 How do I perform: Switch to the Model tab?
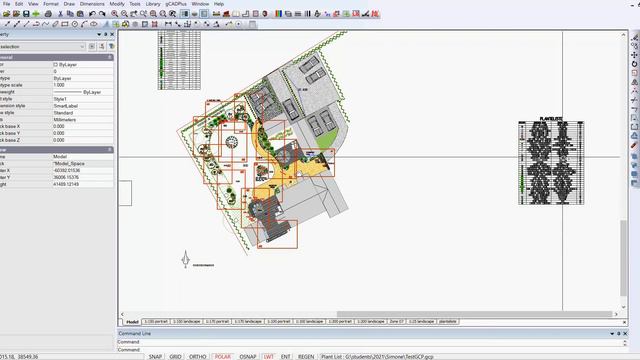pos(132,322)
